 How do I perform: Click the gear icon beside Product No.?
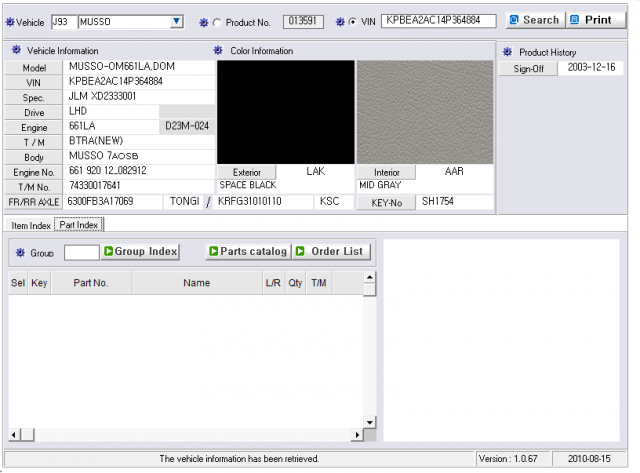point(203,22)
